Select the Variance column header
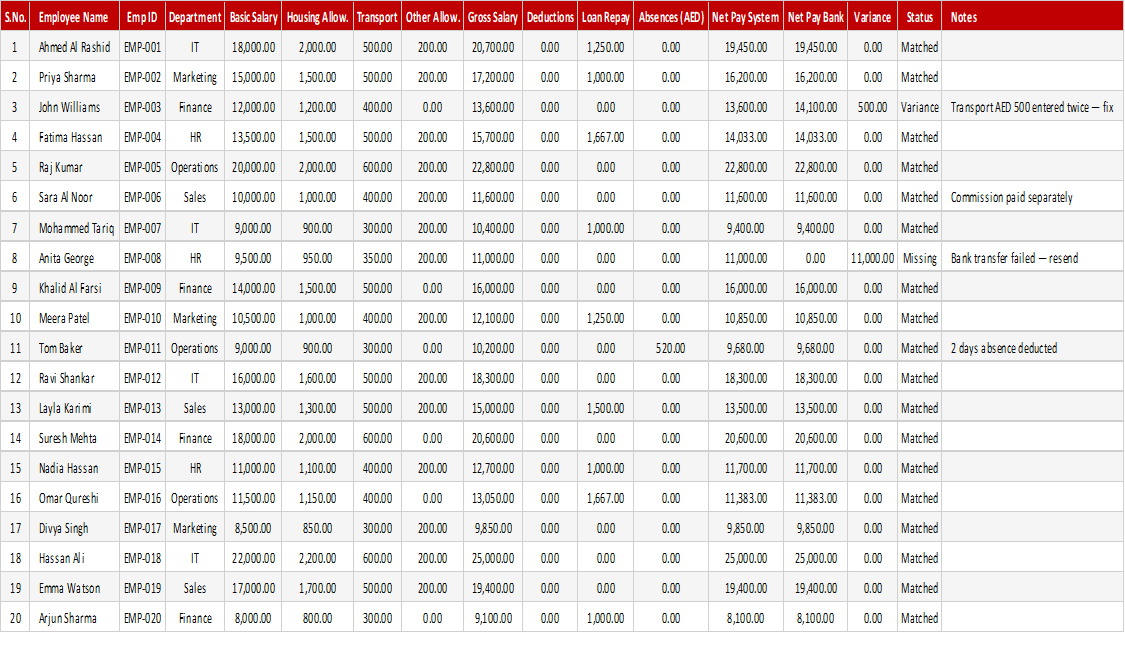 tap(872, 17)
